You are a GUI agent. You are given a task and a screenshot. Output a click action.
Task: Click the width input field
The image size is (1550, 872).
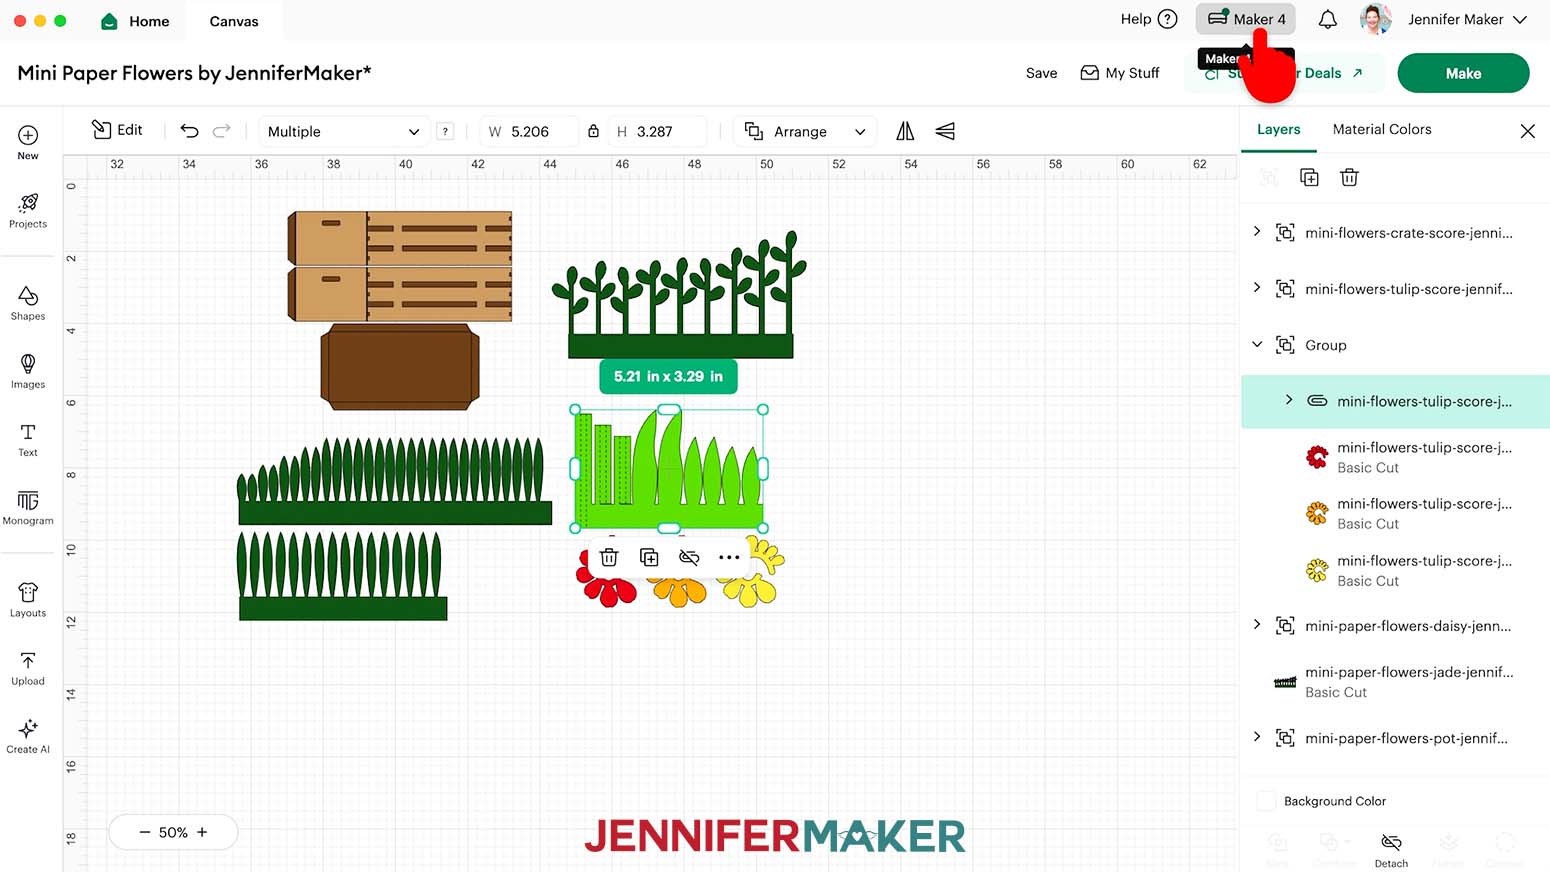[530, 131]
